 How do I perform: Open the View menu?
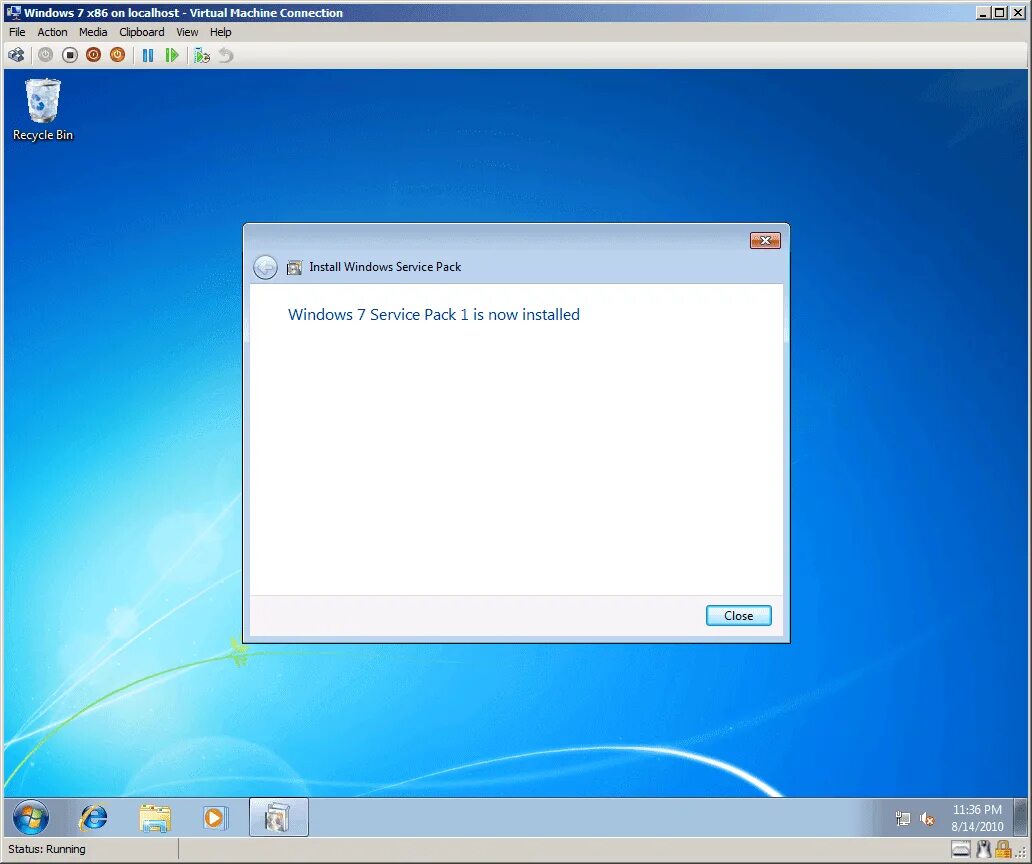coord(187,32)
